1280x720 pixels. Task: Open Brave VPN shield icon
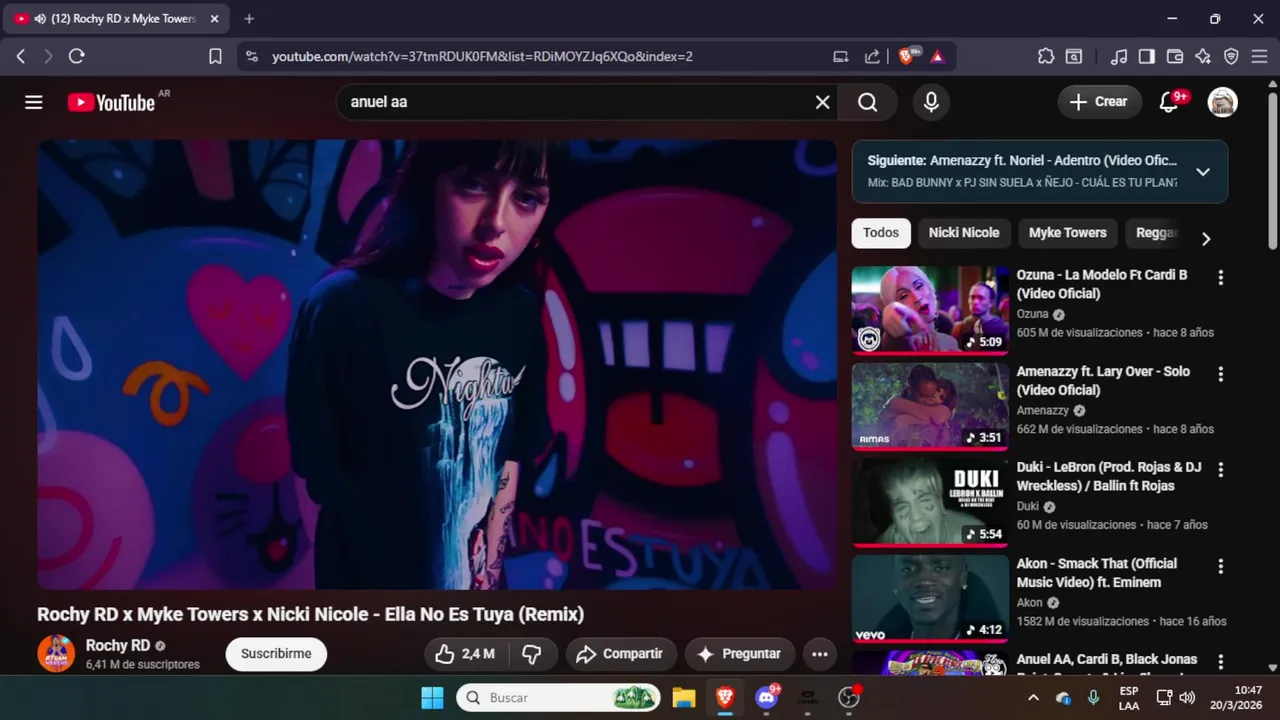(x=1231, y=57)
